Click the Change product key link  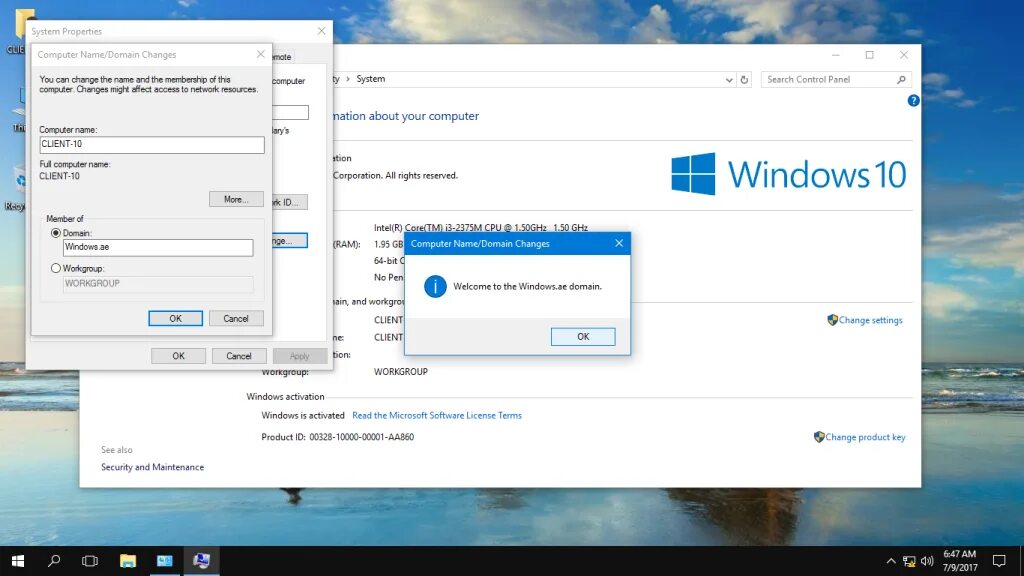865,437
